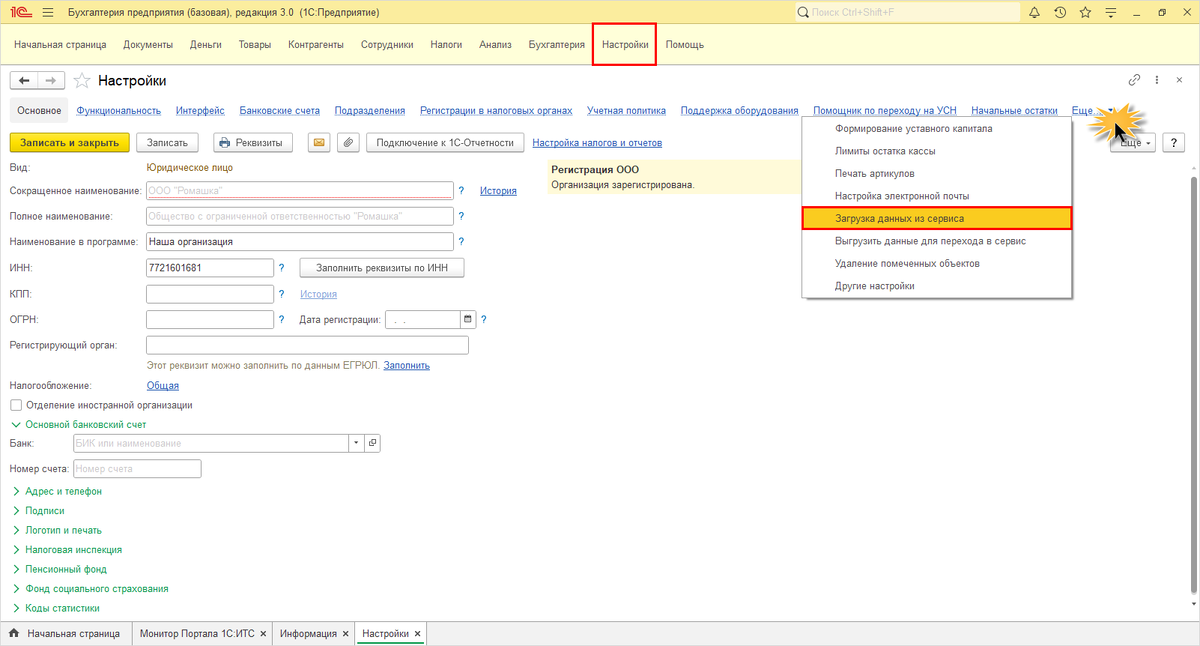Show hint for Полное наименование
The height and width of the screenshot is (646, 1200).
(461, 216)
